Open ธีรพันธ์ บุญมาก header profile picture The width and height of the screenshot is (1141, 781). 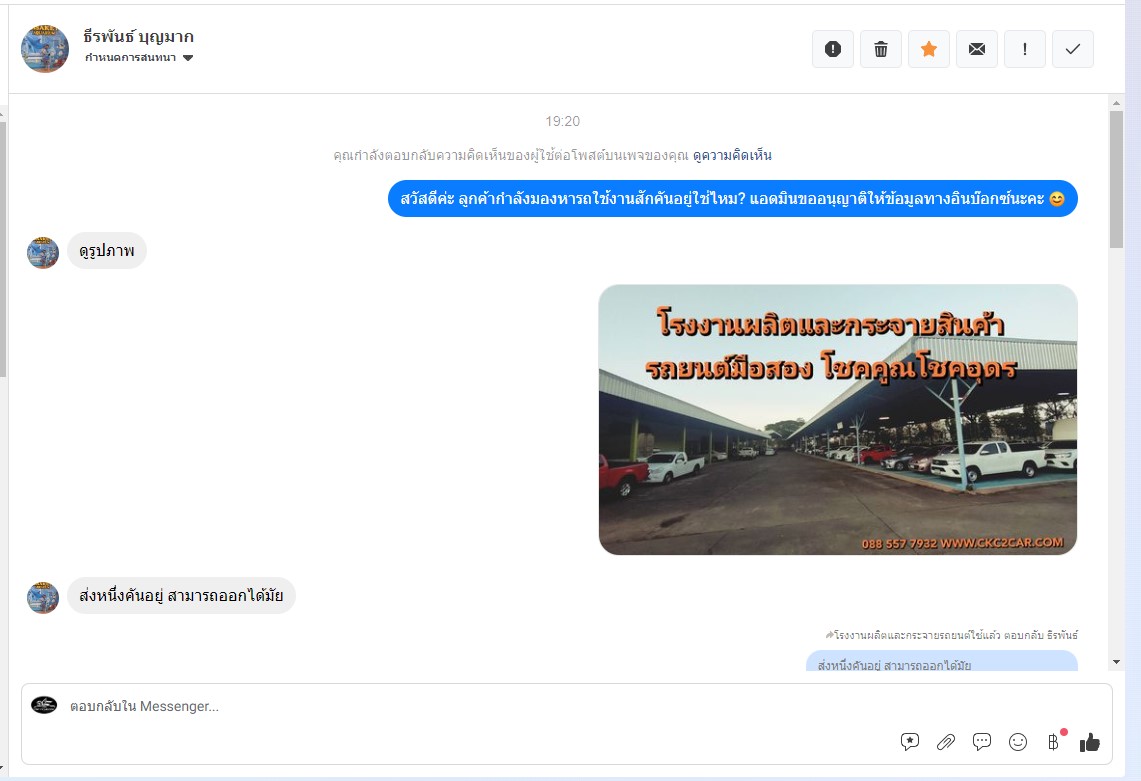point(45,49)
